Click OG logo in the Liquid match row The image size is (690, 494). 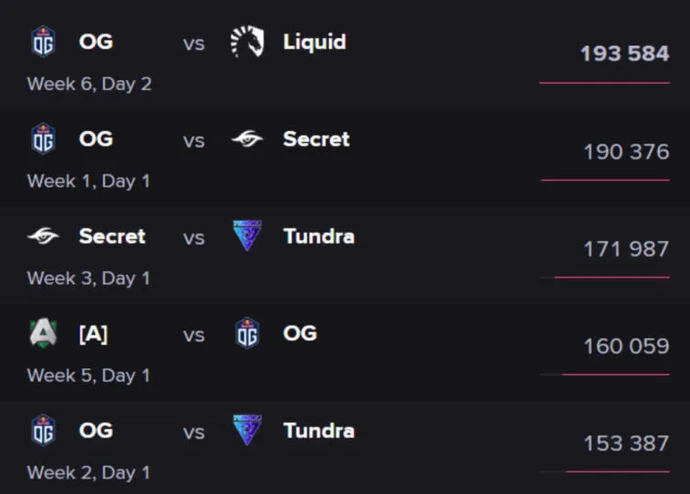click(43, 43)
